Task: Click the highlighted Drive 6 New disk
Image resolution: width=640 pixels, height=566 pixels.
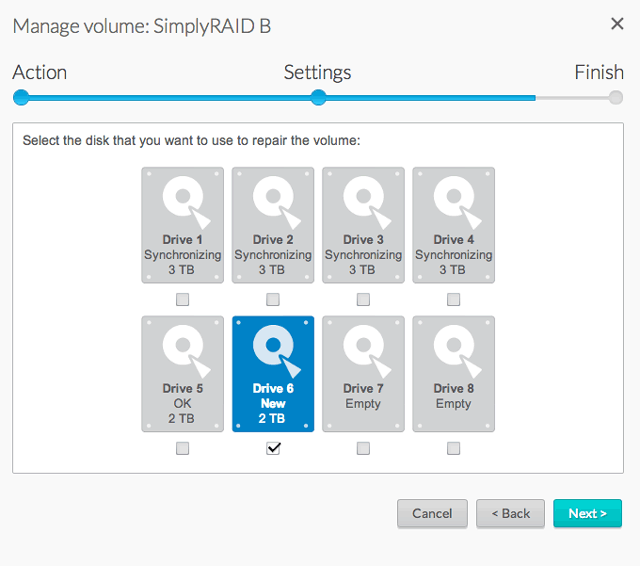Action: pyautogui.click(x=273, y=373)
